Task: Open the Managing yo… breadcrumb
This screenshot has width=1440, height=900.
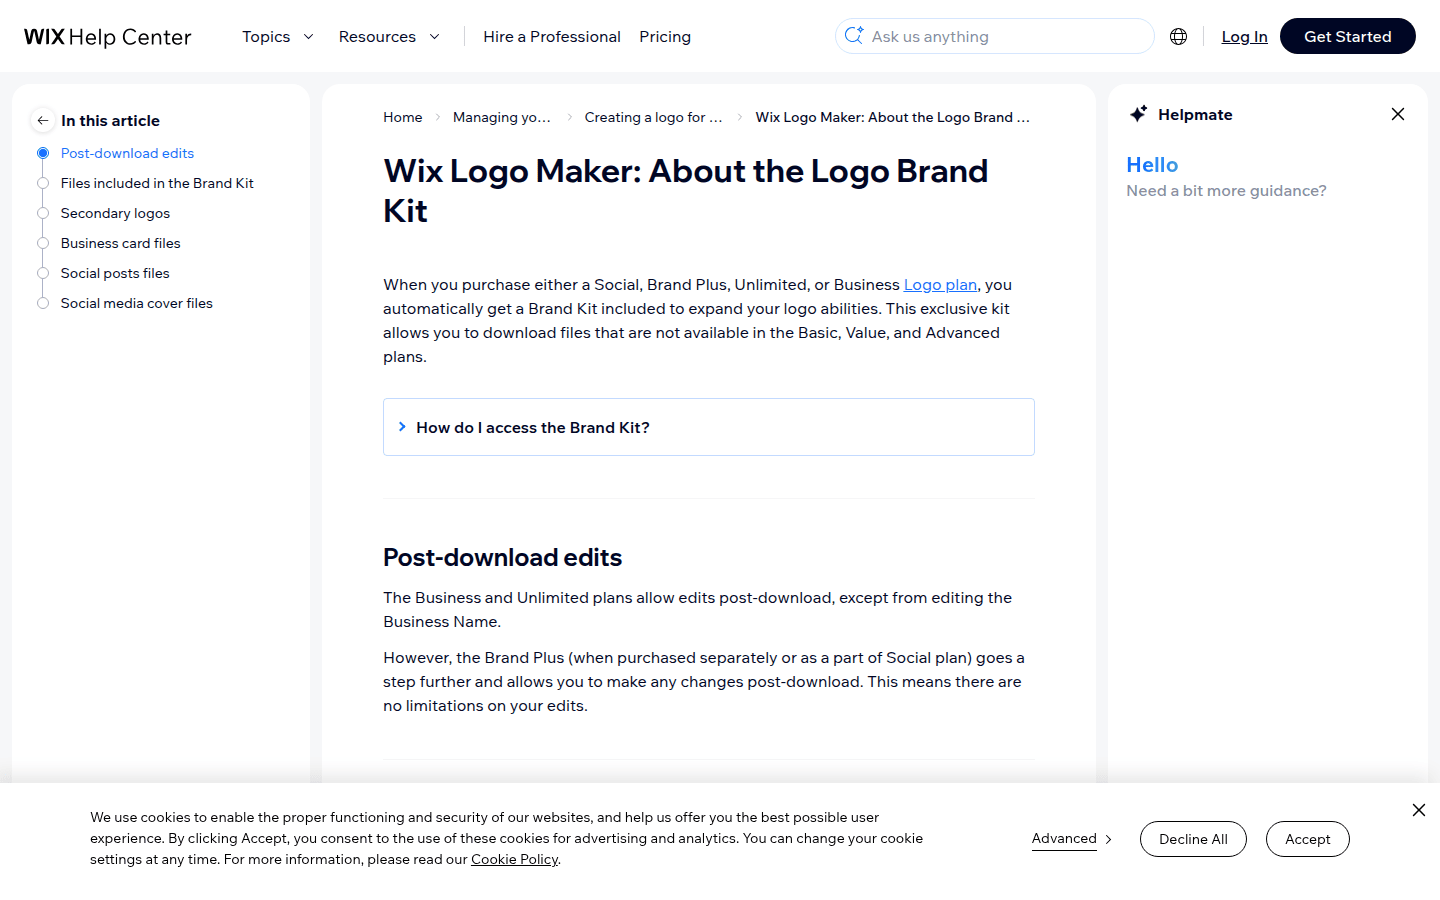Action: 502,117
